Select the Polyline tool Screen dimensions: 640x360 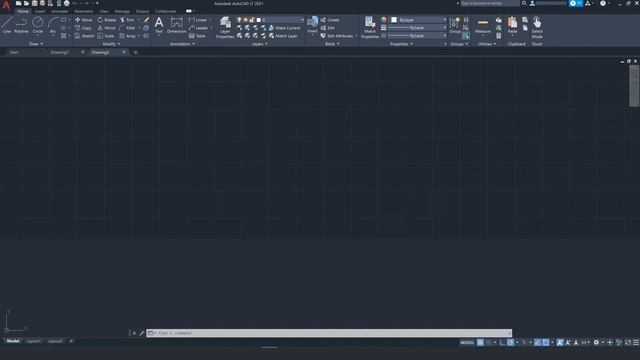click(21, 25)
